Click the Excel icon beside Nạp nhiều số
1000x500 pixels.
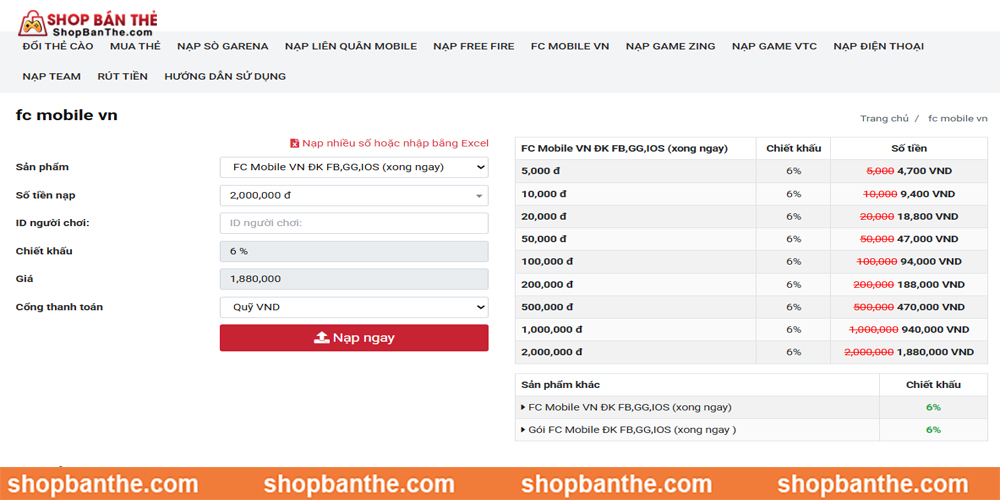click(294, 143)
